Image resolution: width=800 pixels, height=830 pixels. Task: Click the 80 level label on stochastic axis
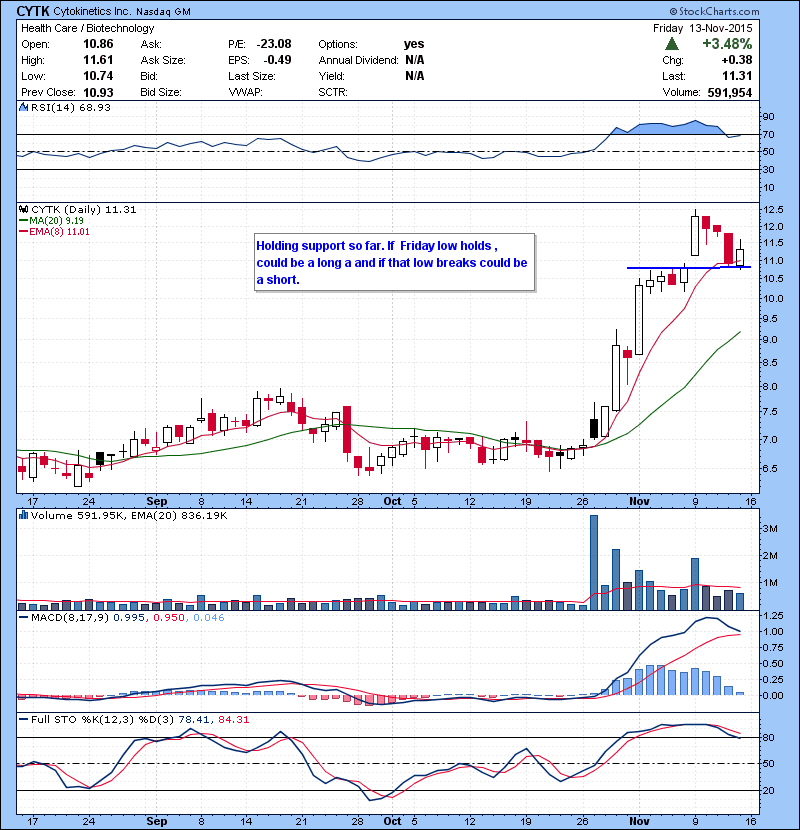pos(768,737)
